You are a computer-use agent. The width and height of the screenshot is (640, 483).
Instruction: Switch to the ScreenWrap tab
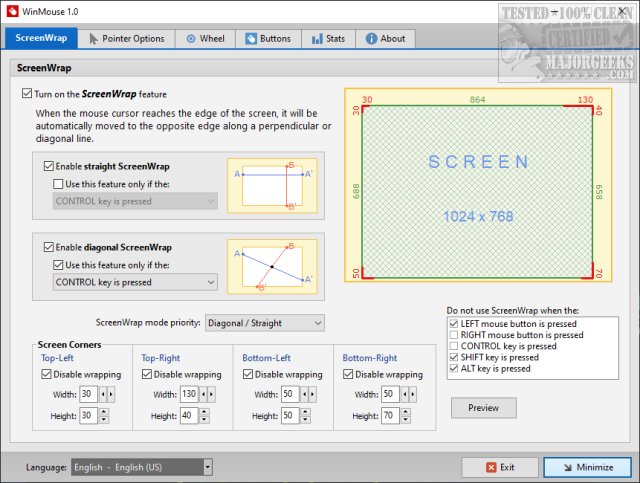pyautogui.click(x=41, y=38)
